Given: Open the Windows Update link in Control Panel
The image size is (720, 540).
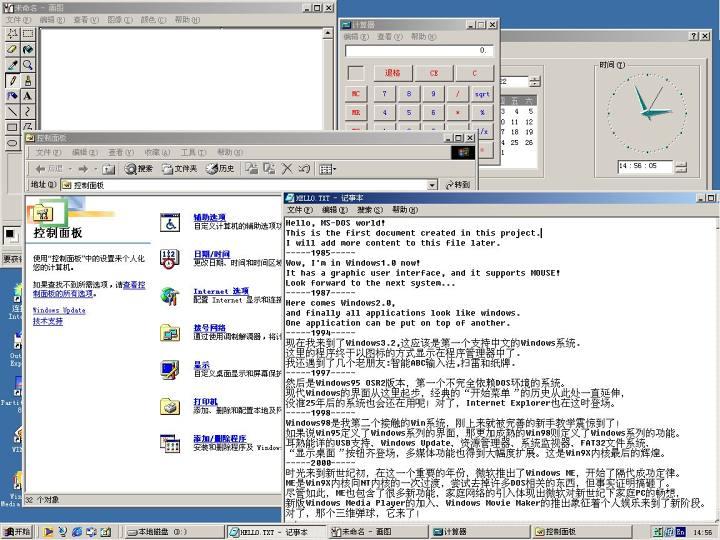Looking at the screenshot, I should tap(59, 310).
